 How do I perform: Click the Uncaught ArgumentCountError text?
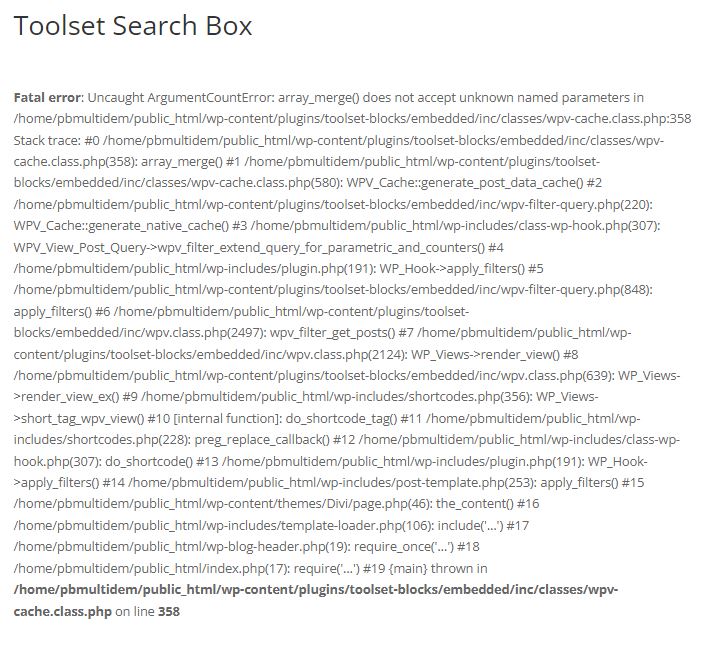click(x=181, y=98)
